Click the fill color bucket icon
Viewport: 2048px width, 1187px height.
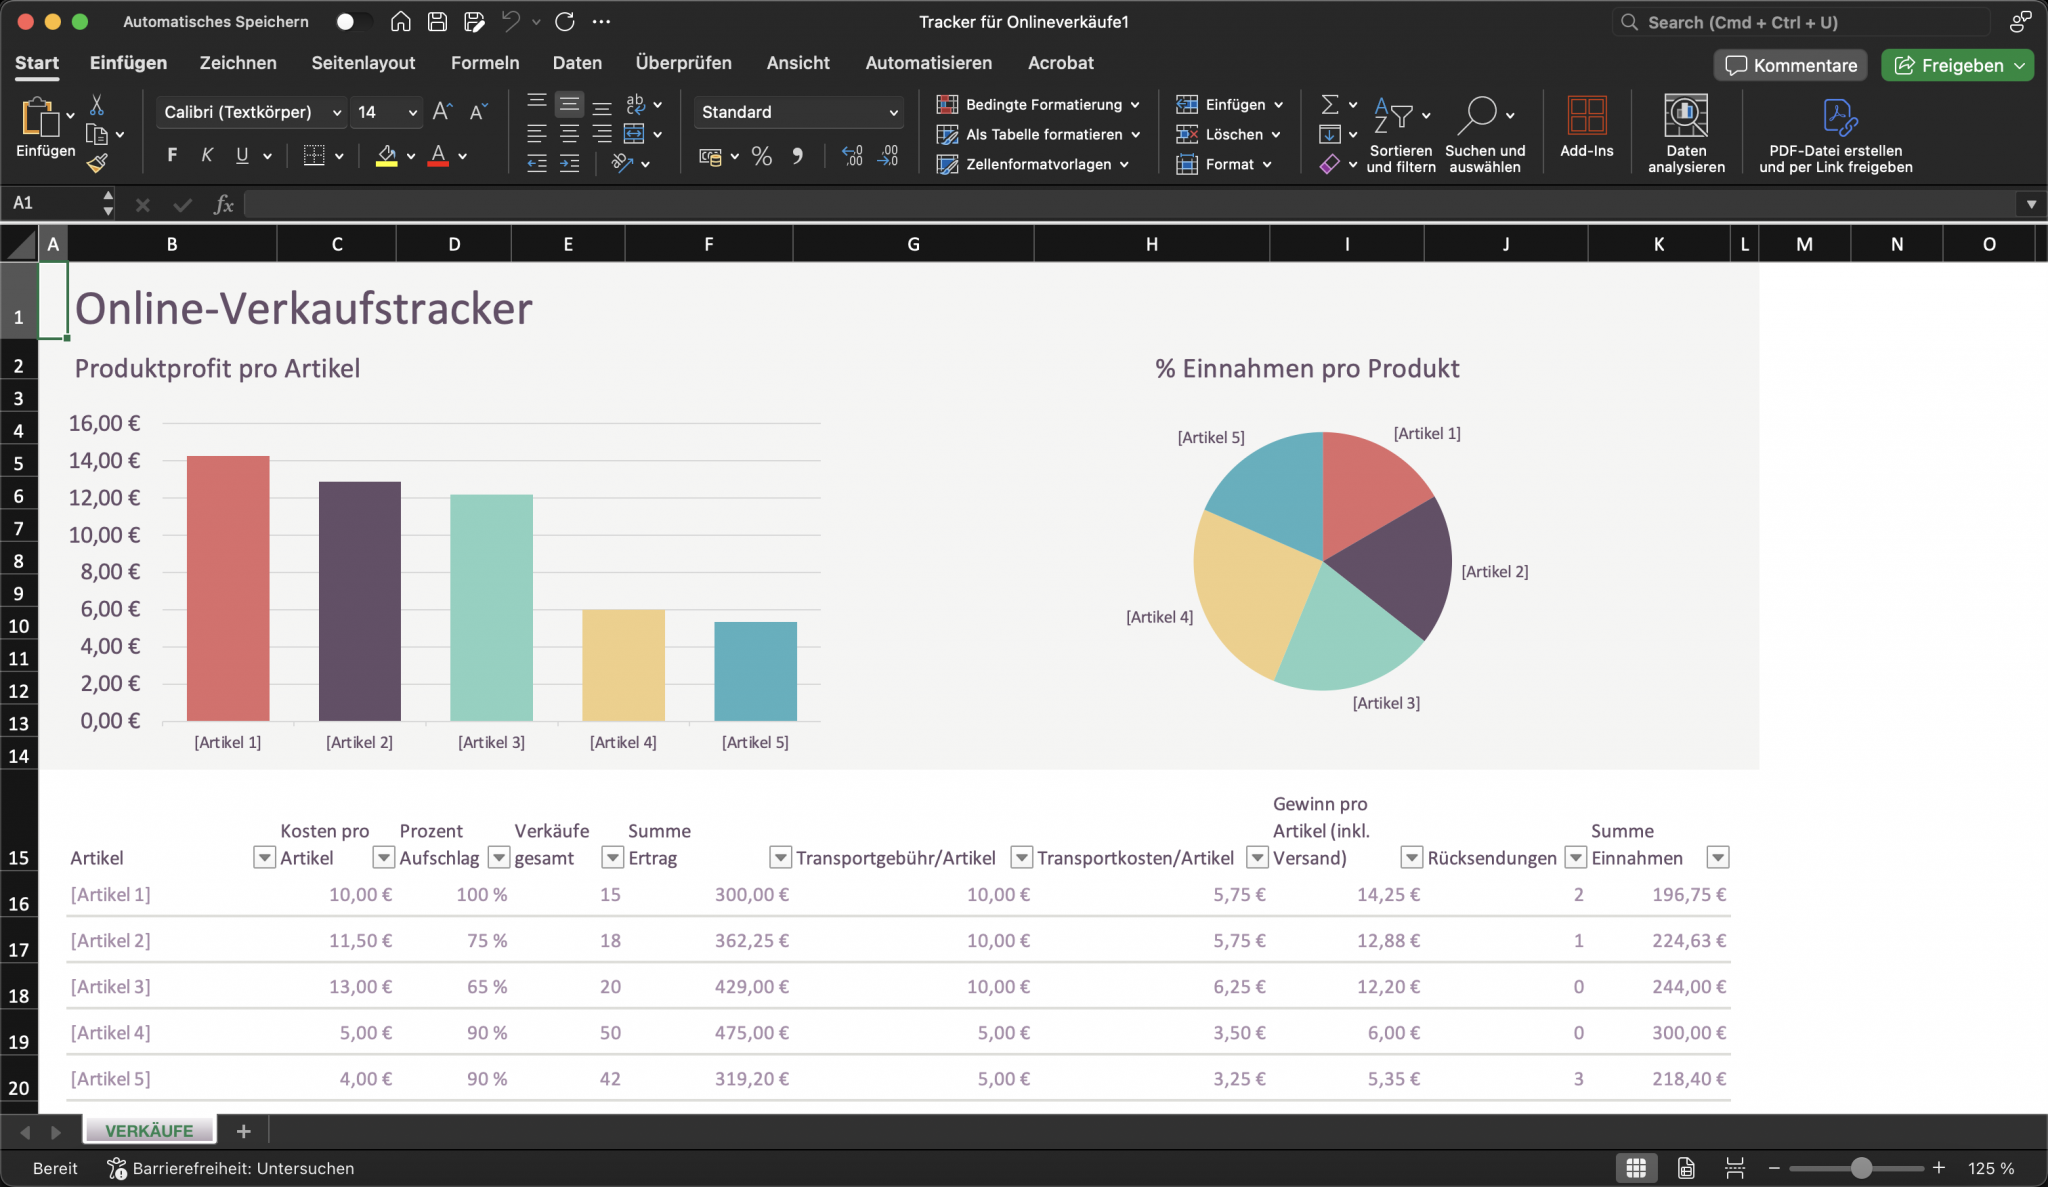[x=386, y=156]
